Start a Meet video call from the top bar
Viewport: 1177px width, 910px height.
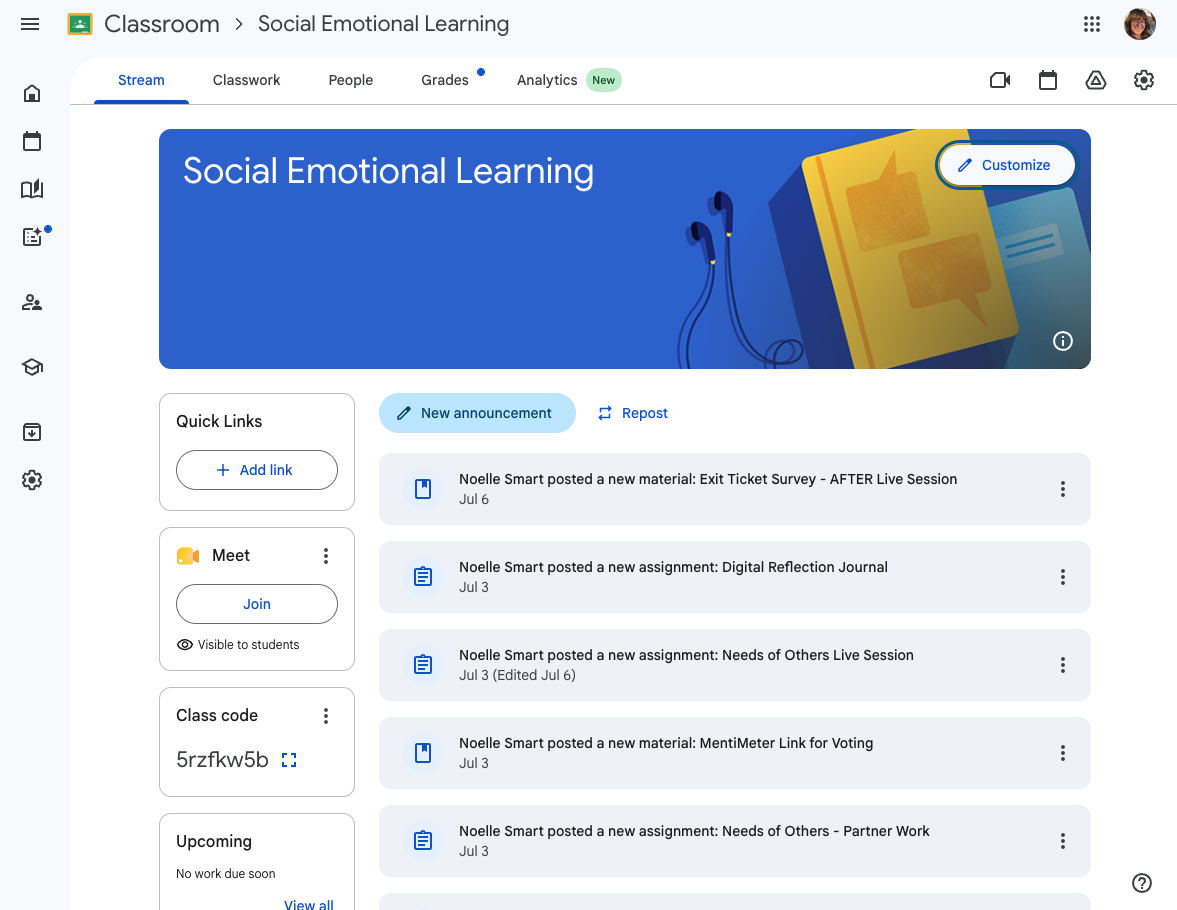(1000, 80)
